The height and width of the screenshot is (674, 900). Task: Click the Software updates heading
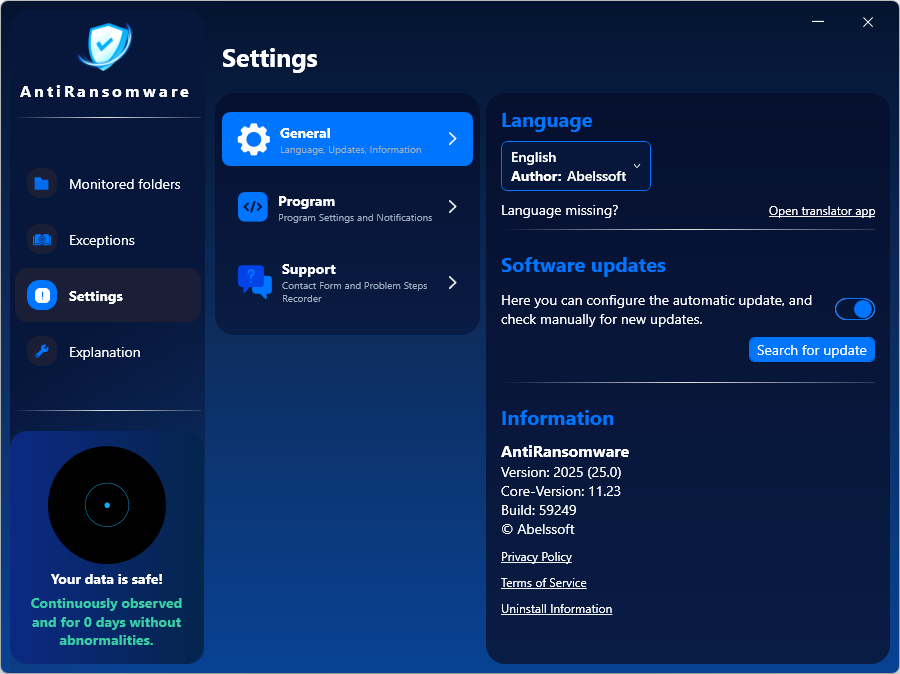[x=583, y=265]
